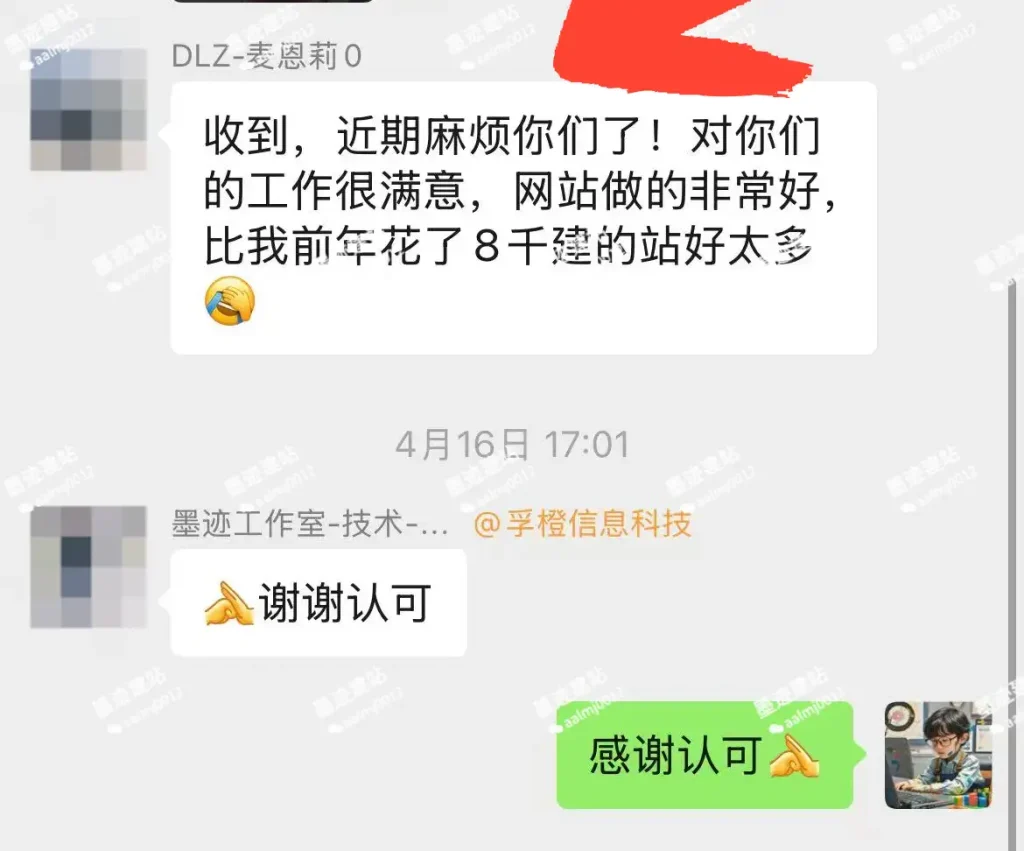The image size is (1024, 851).
Task: Select the green 感谢认可 message bubble
Action: point(705,755)
